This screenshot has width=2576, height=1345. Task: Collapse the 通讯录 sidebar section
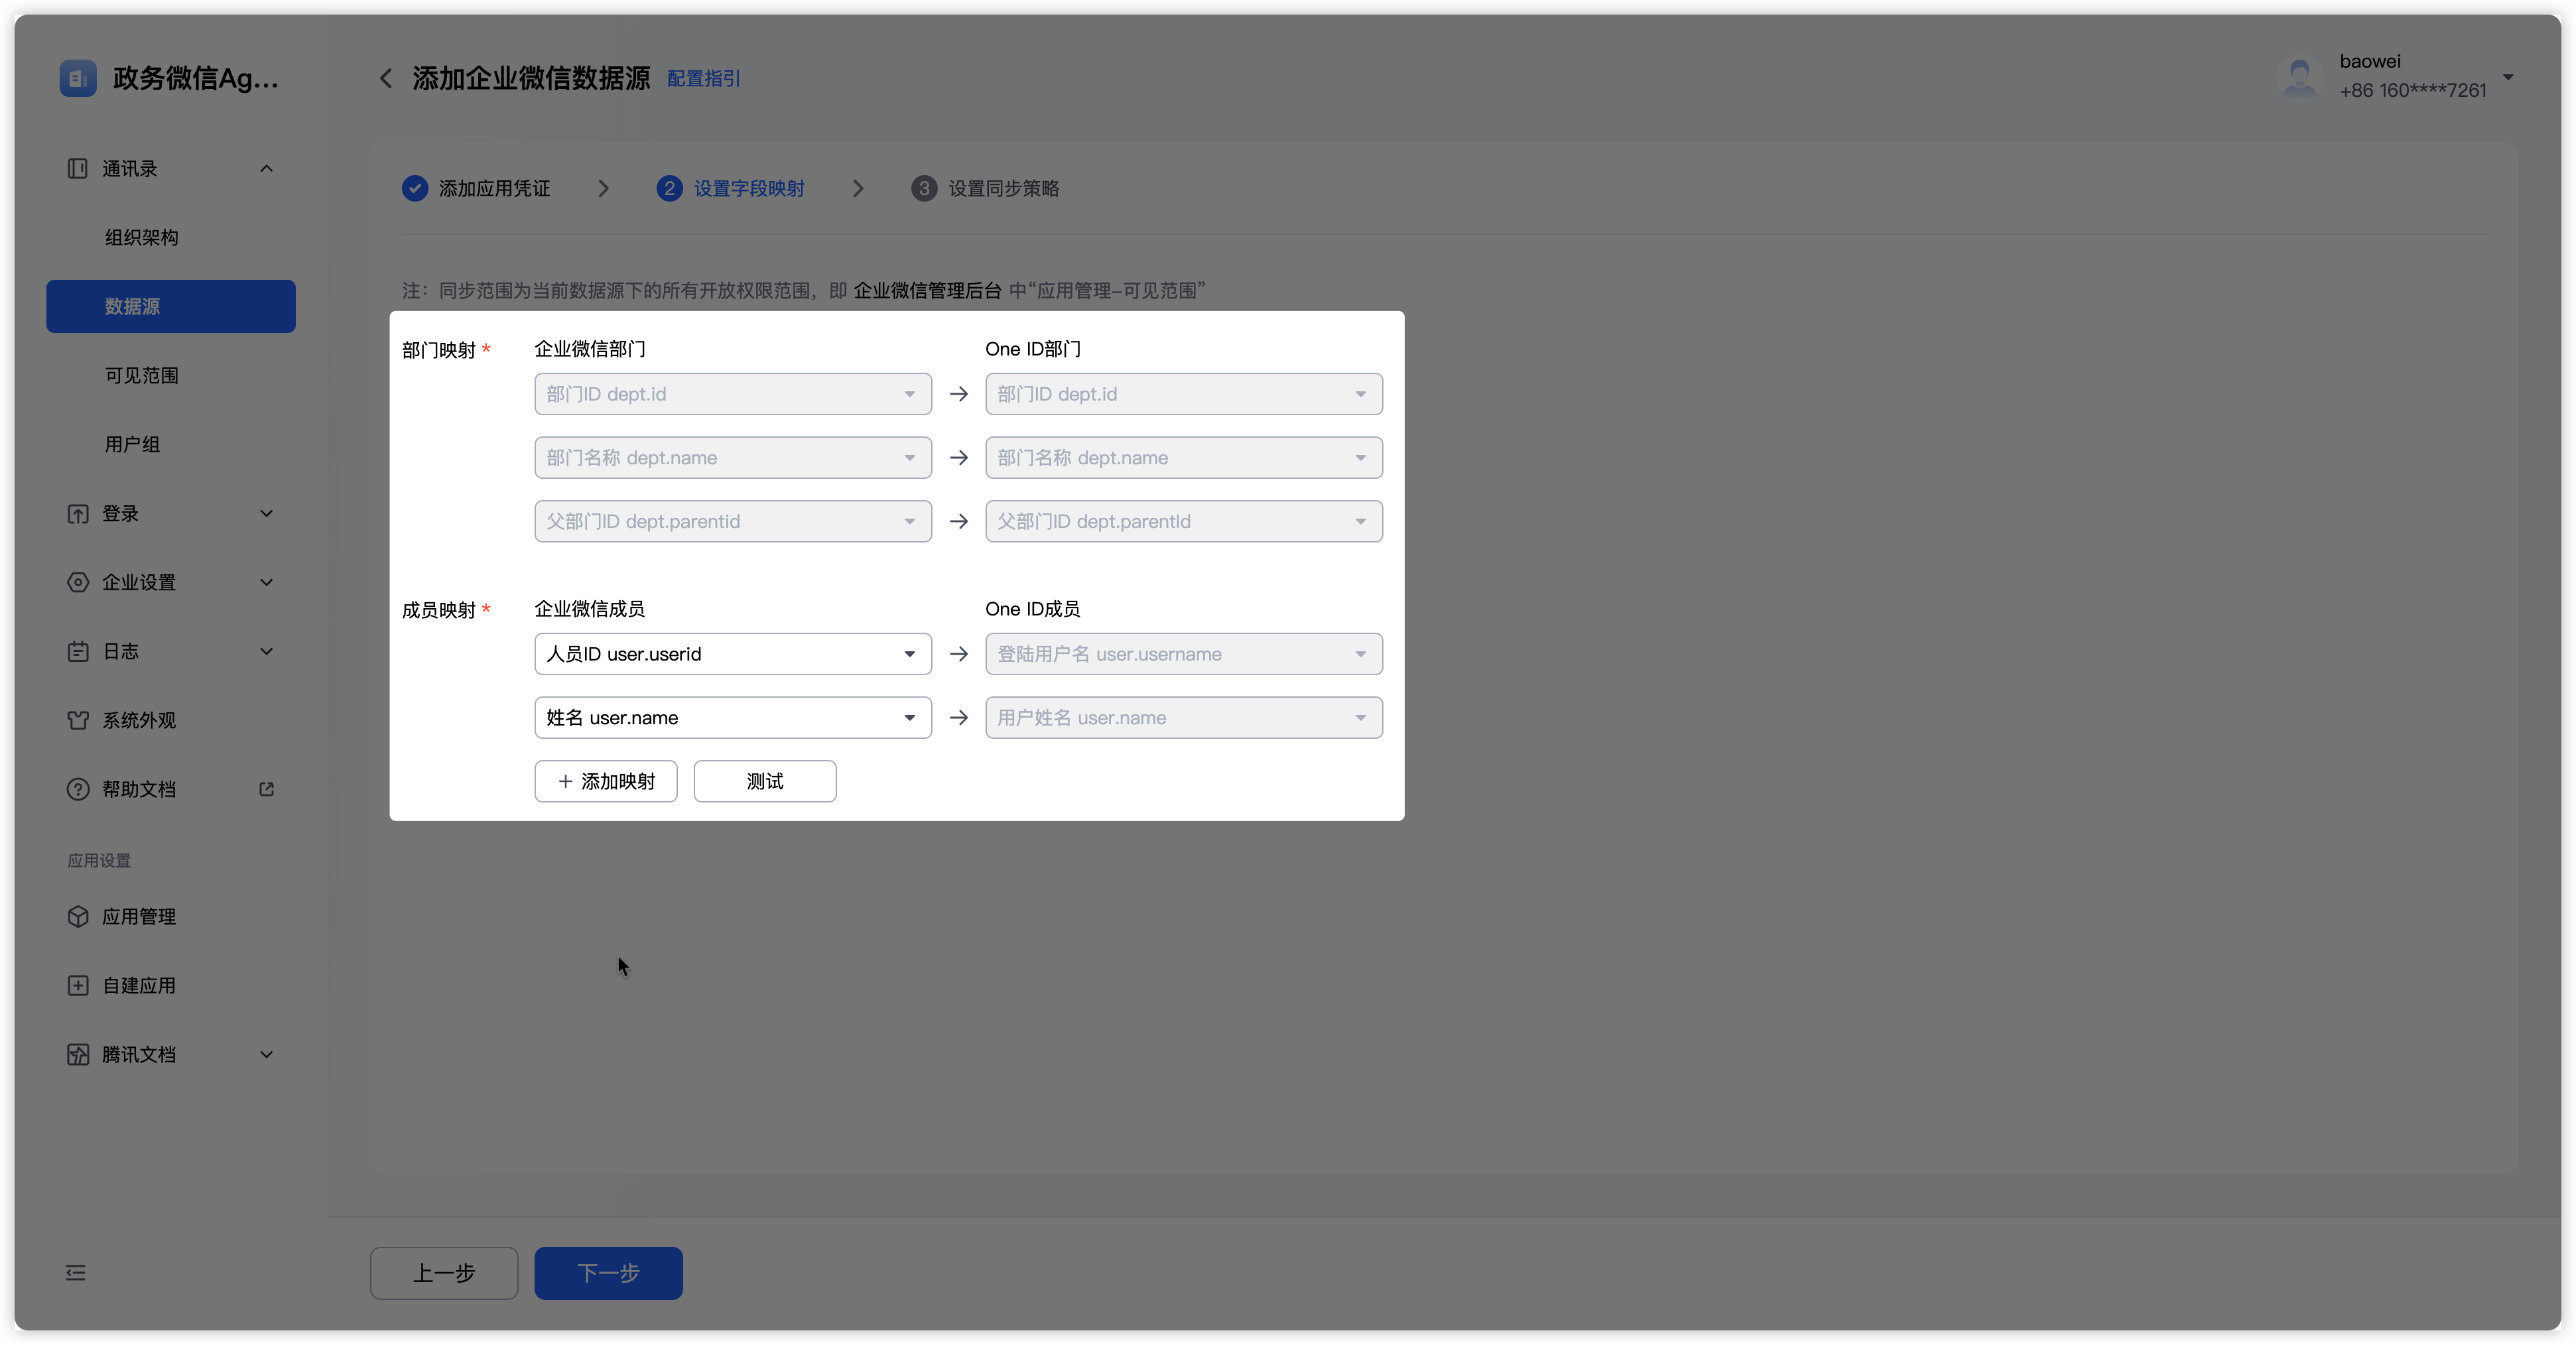pos(266,168)
